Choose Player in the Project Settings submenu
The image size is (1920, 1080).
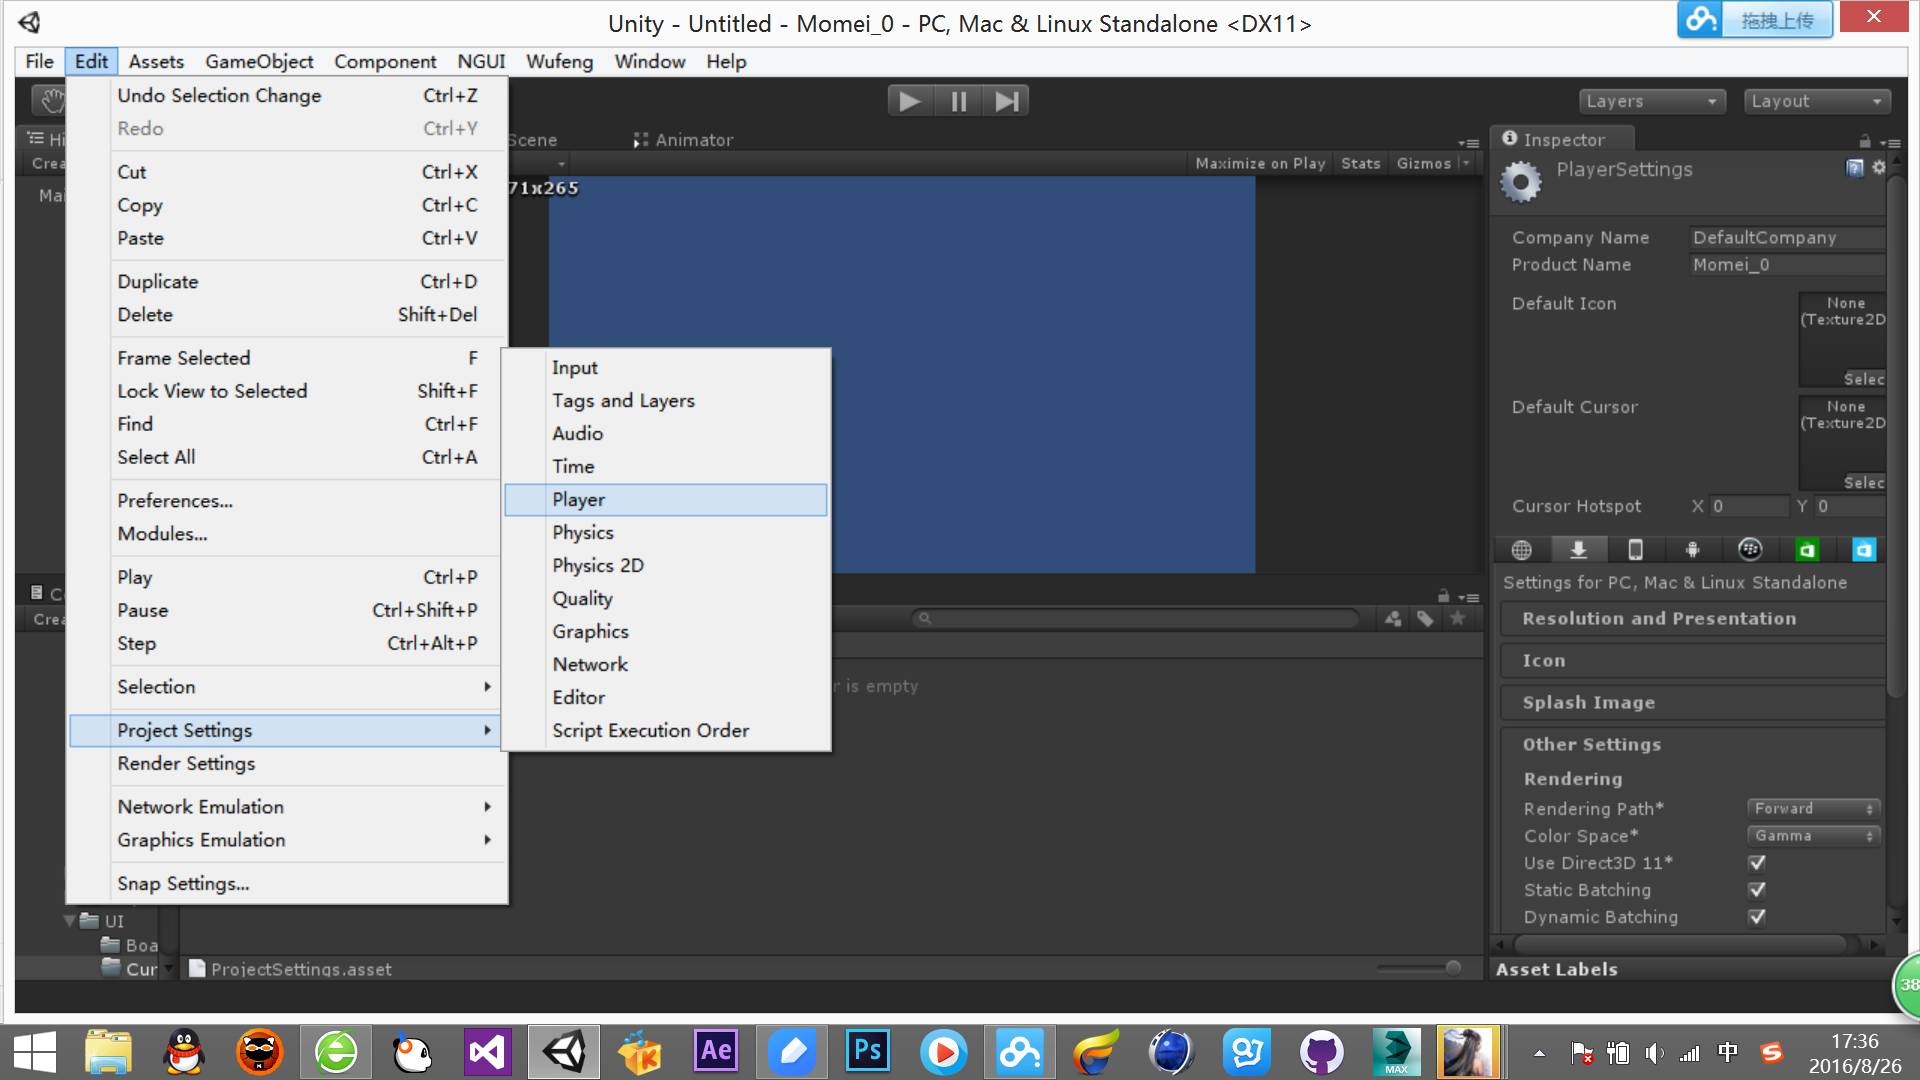(x=665, y=499)
